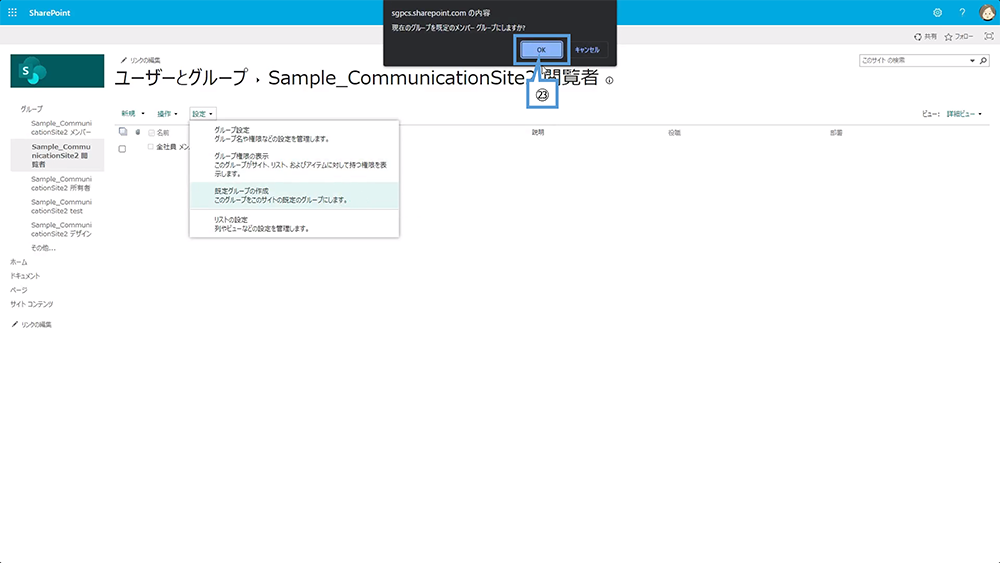Open the 操作 dropdown menu
Screen dimensions: 1000x563
[167, 113]
